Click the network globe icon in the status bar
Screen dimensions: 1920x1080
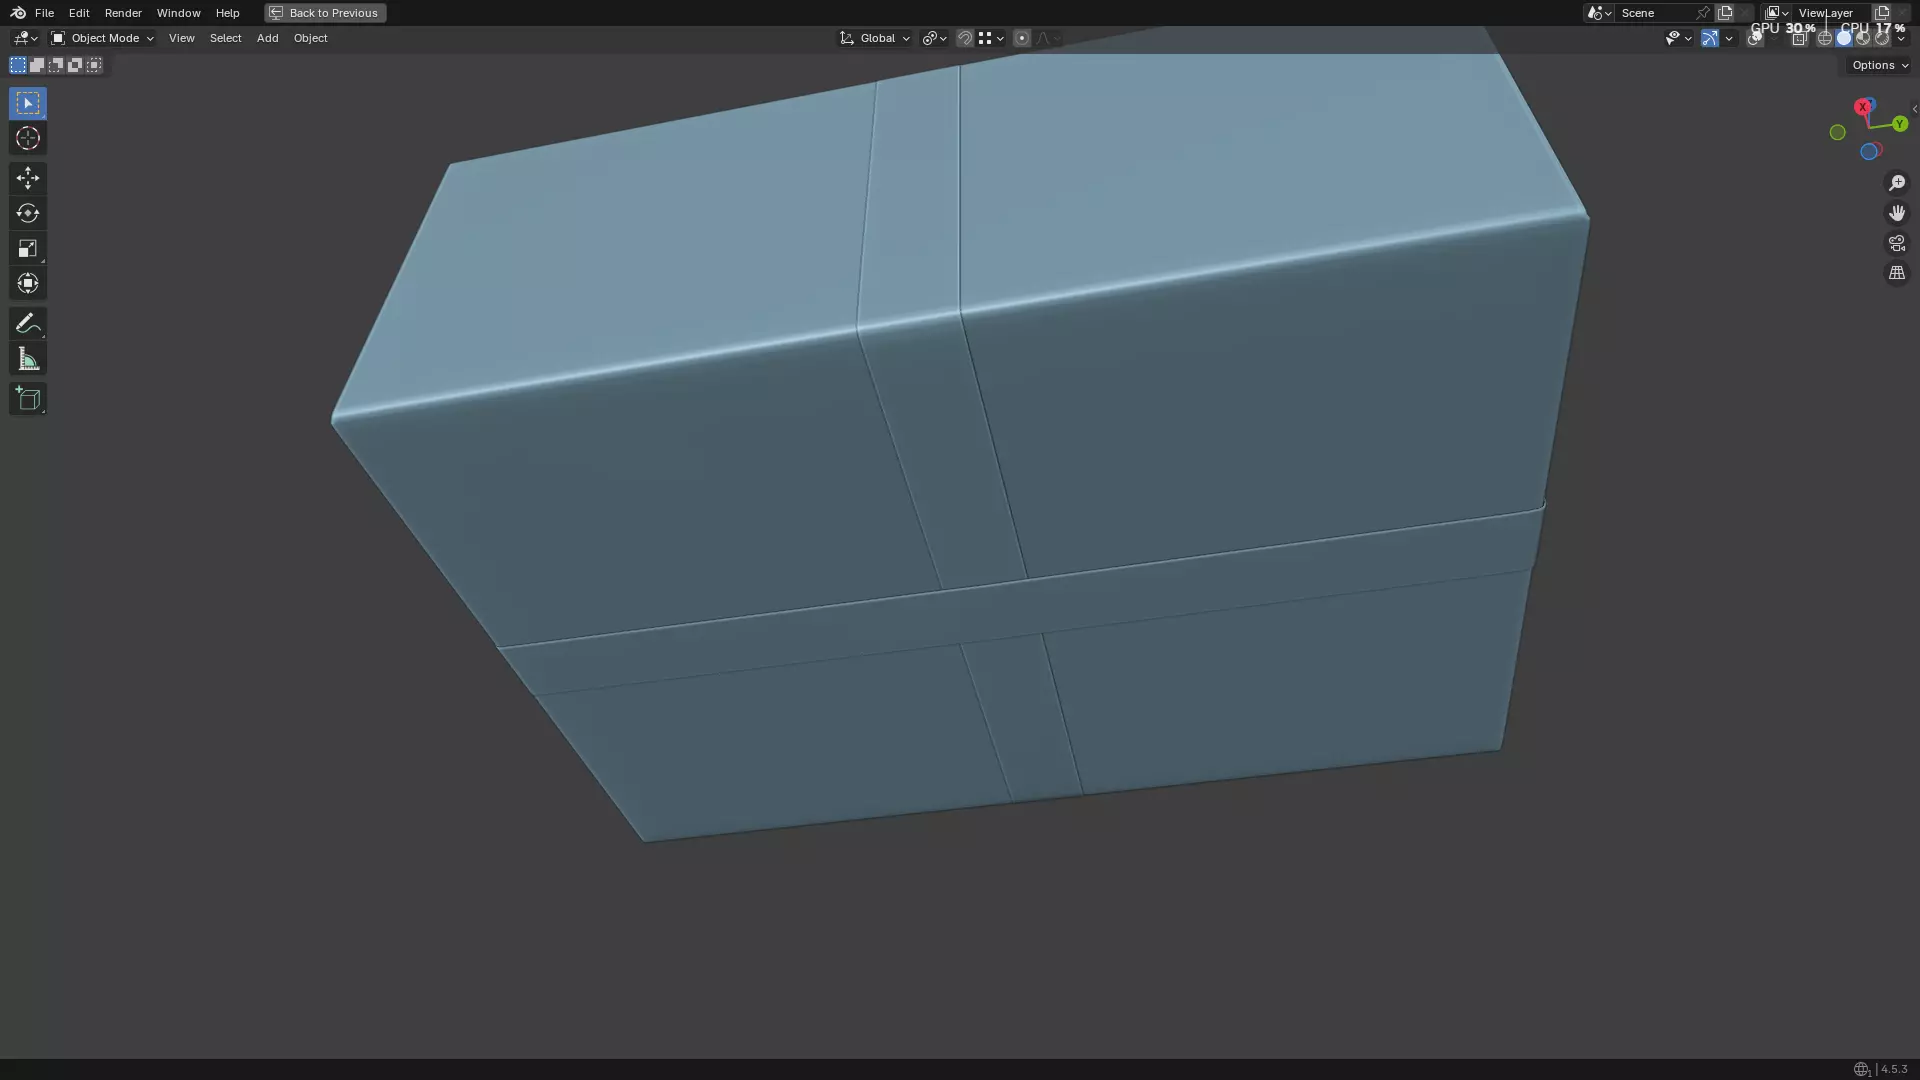(x=1861, y=1069)
